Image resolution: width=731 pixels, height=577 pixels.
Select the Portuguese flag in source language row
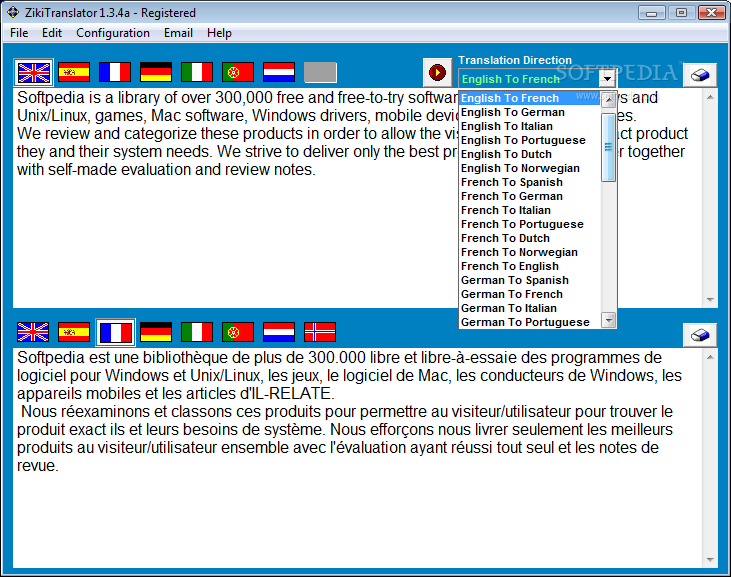click(238, 73)
